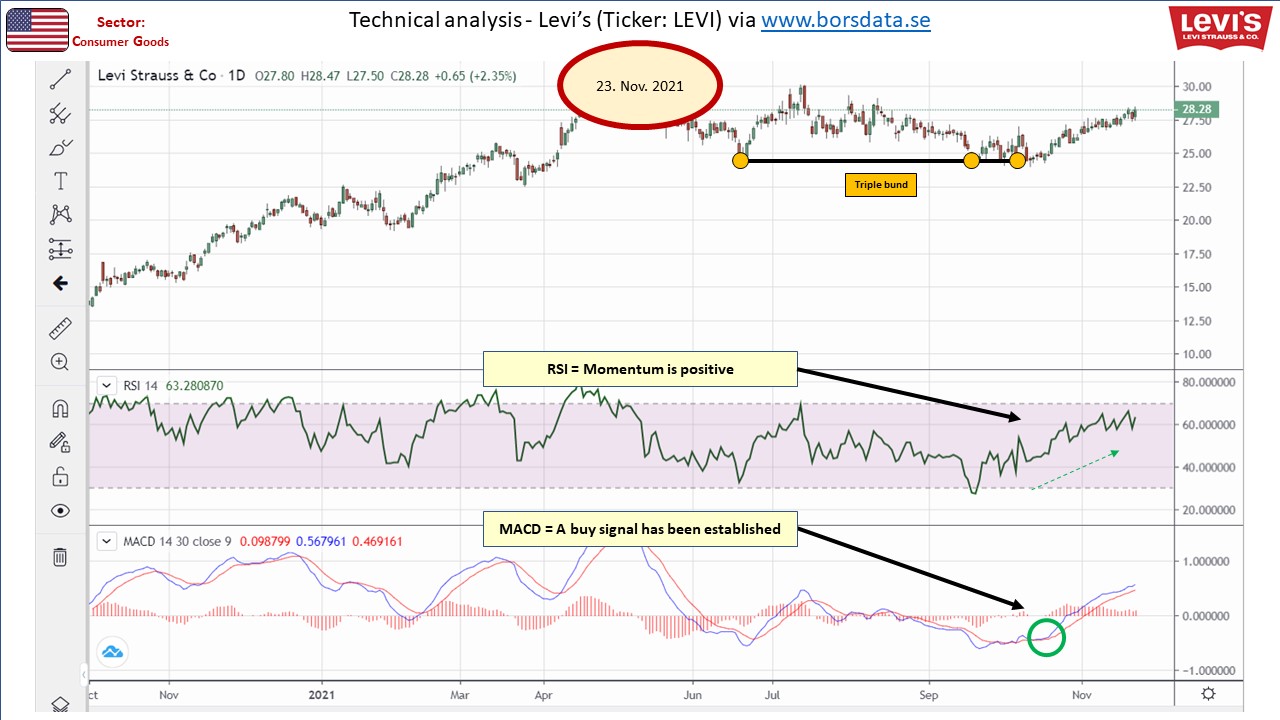Collapse the RSI 14 indicator pane
Image resolution: width=1280 pixels, height=720 pixels.
pos(105,384)
